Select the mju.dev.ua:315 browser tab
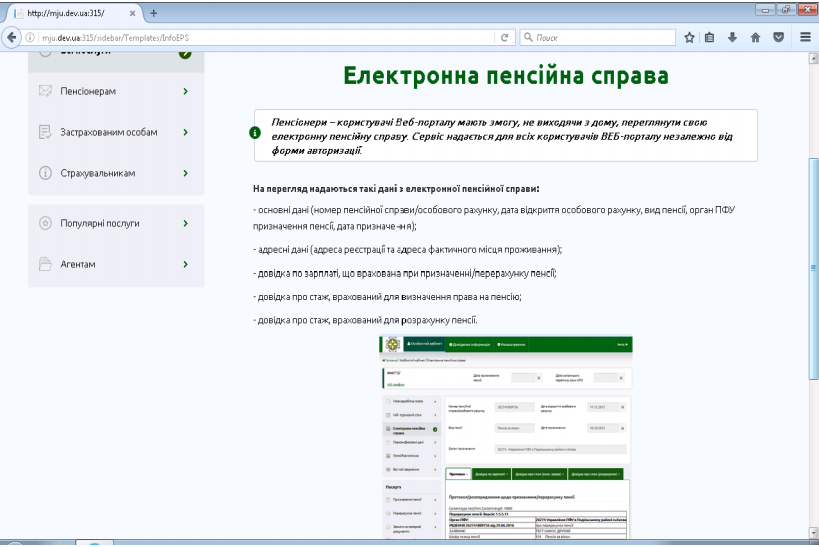This screenshot has height=547, width=819. pyautogui.click(x=73, y=14)
